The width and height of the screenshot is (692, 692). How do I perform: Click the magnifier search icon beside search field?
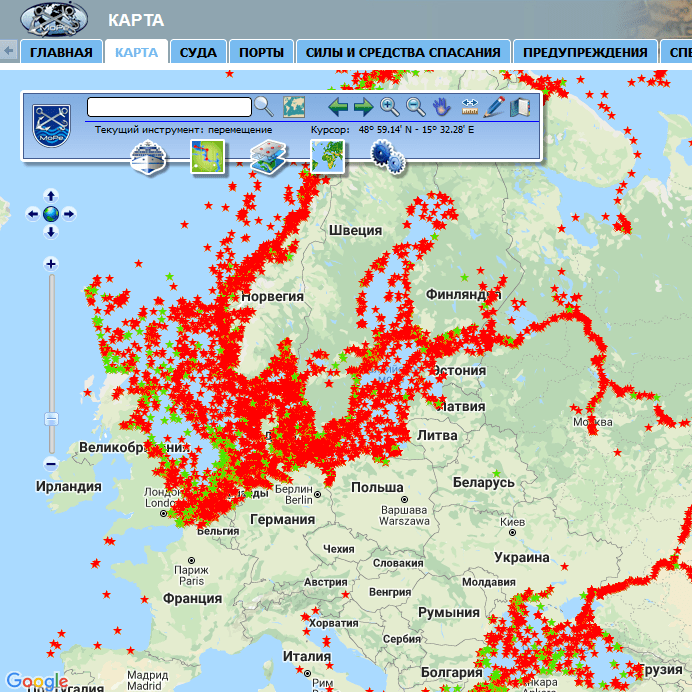pos(263,106)
